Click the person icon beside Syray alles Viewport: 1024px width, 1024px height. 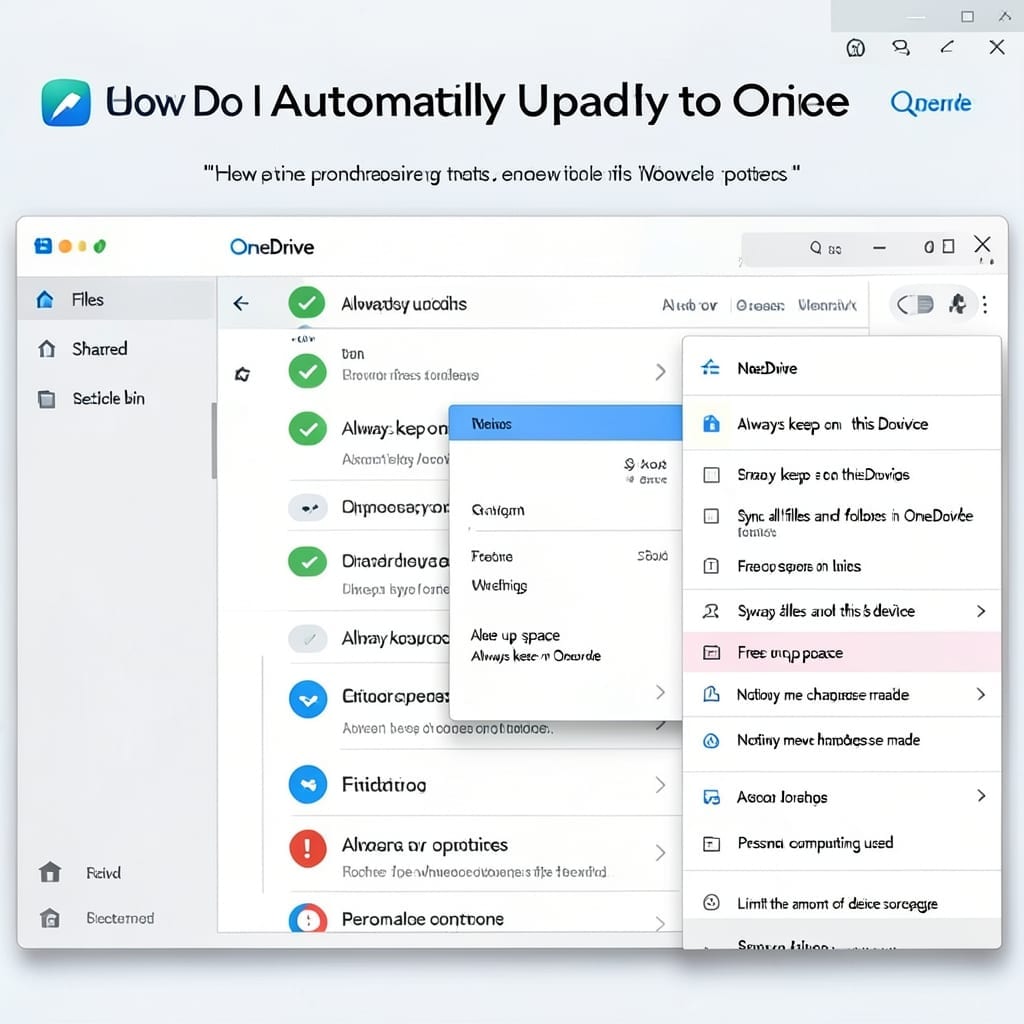tap(711, 611)
